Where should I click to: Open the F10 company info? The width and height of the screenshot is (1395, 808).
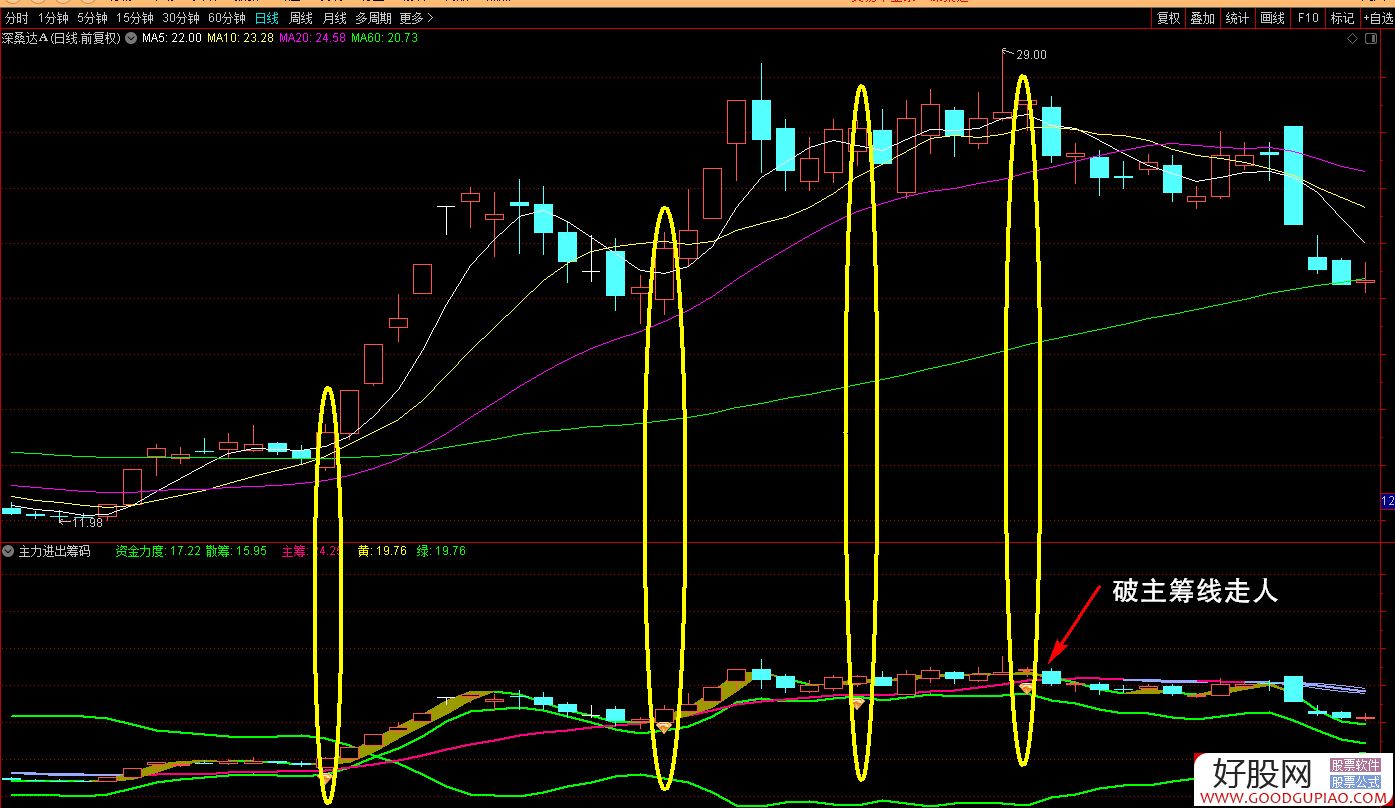click(x=1307, y=18)
